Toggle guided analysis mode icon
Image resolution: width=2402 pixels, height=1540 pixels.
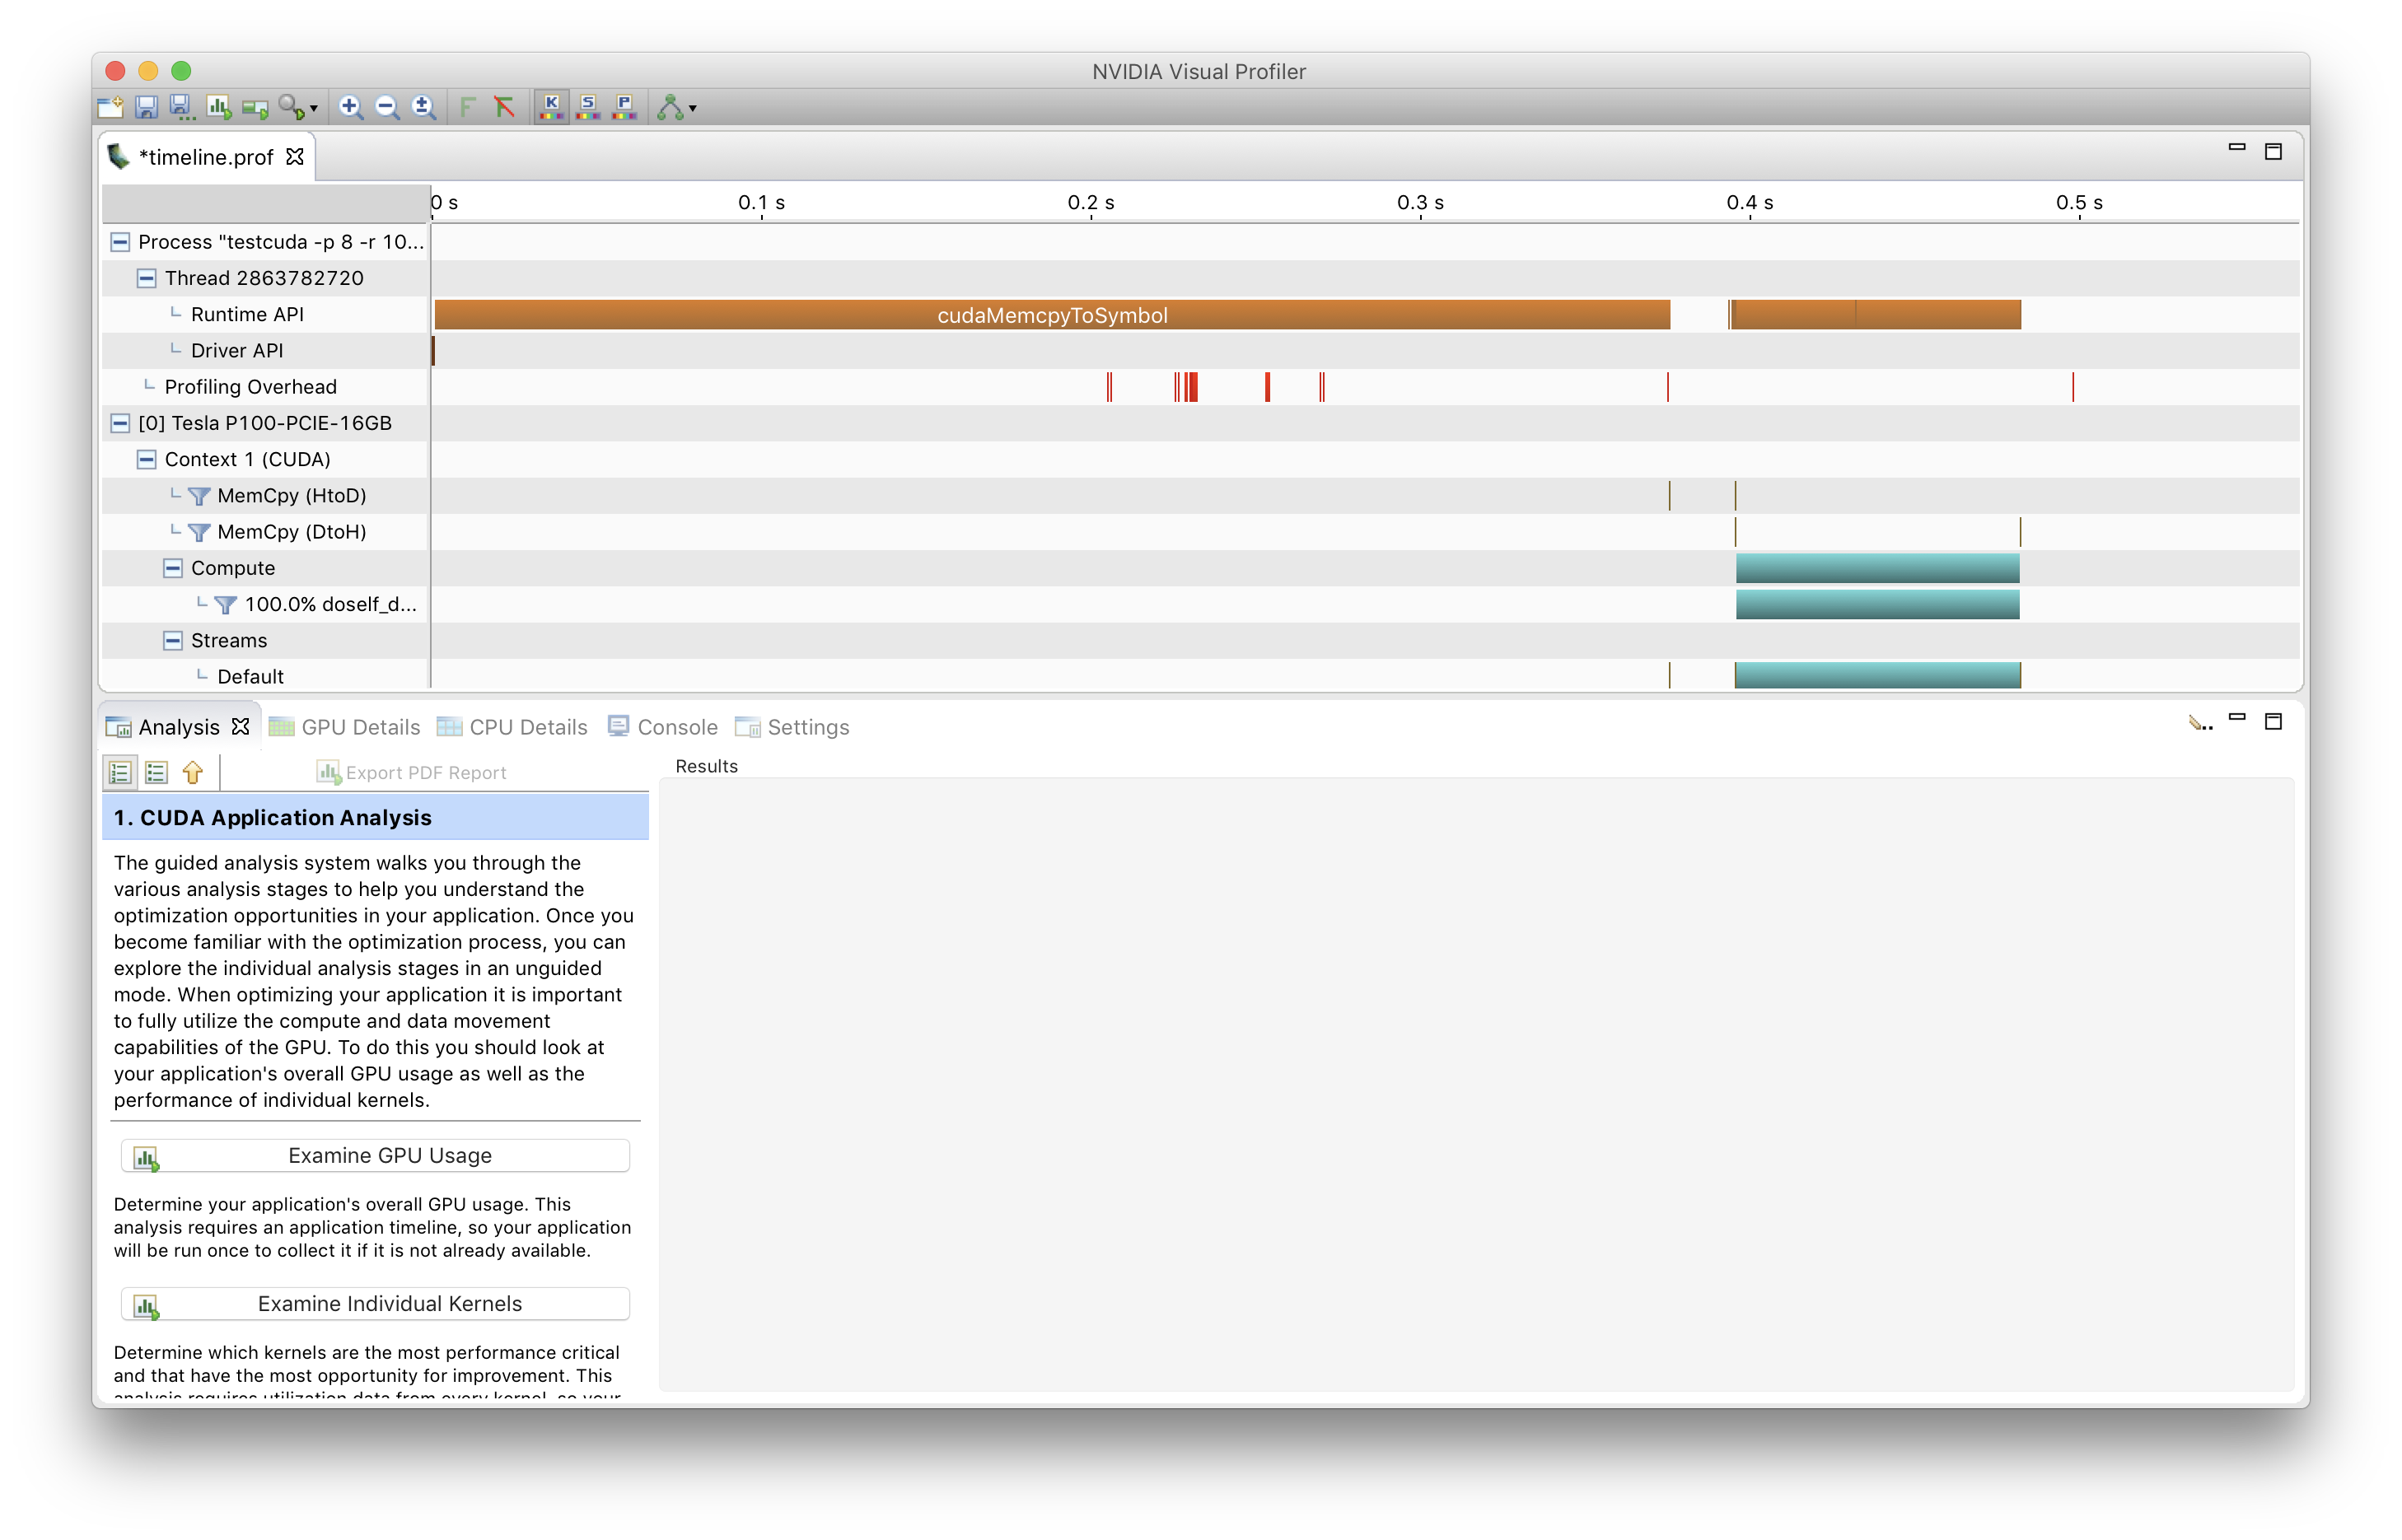[x=120, y=772]
